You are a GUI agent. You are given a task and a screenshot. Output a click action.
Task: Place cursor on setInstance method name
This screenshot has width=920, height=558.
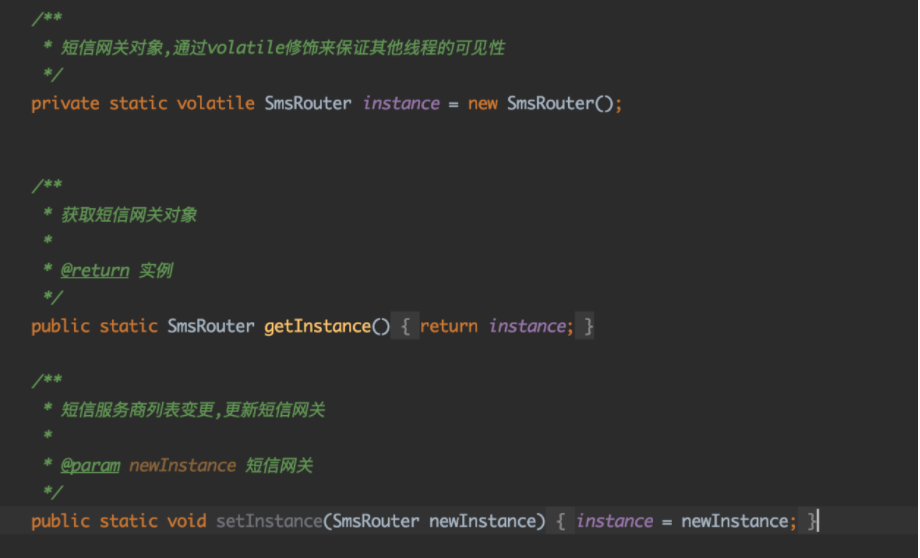(x=269, y=520)
